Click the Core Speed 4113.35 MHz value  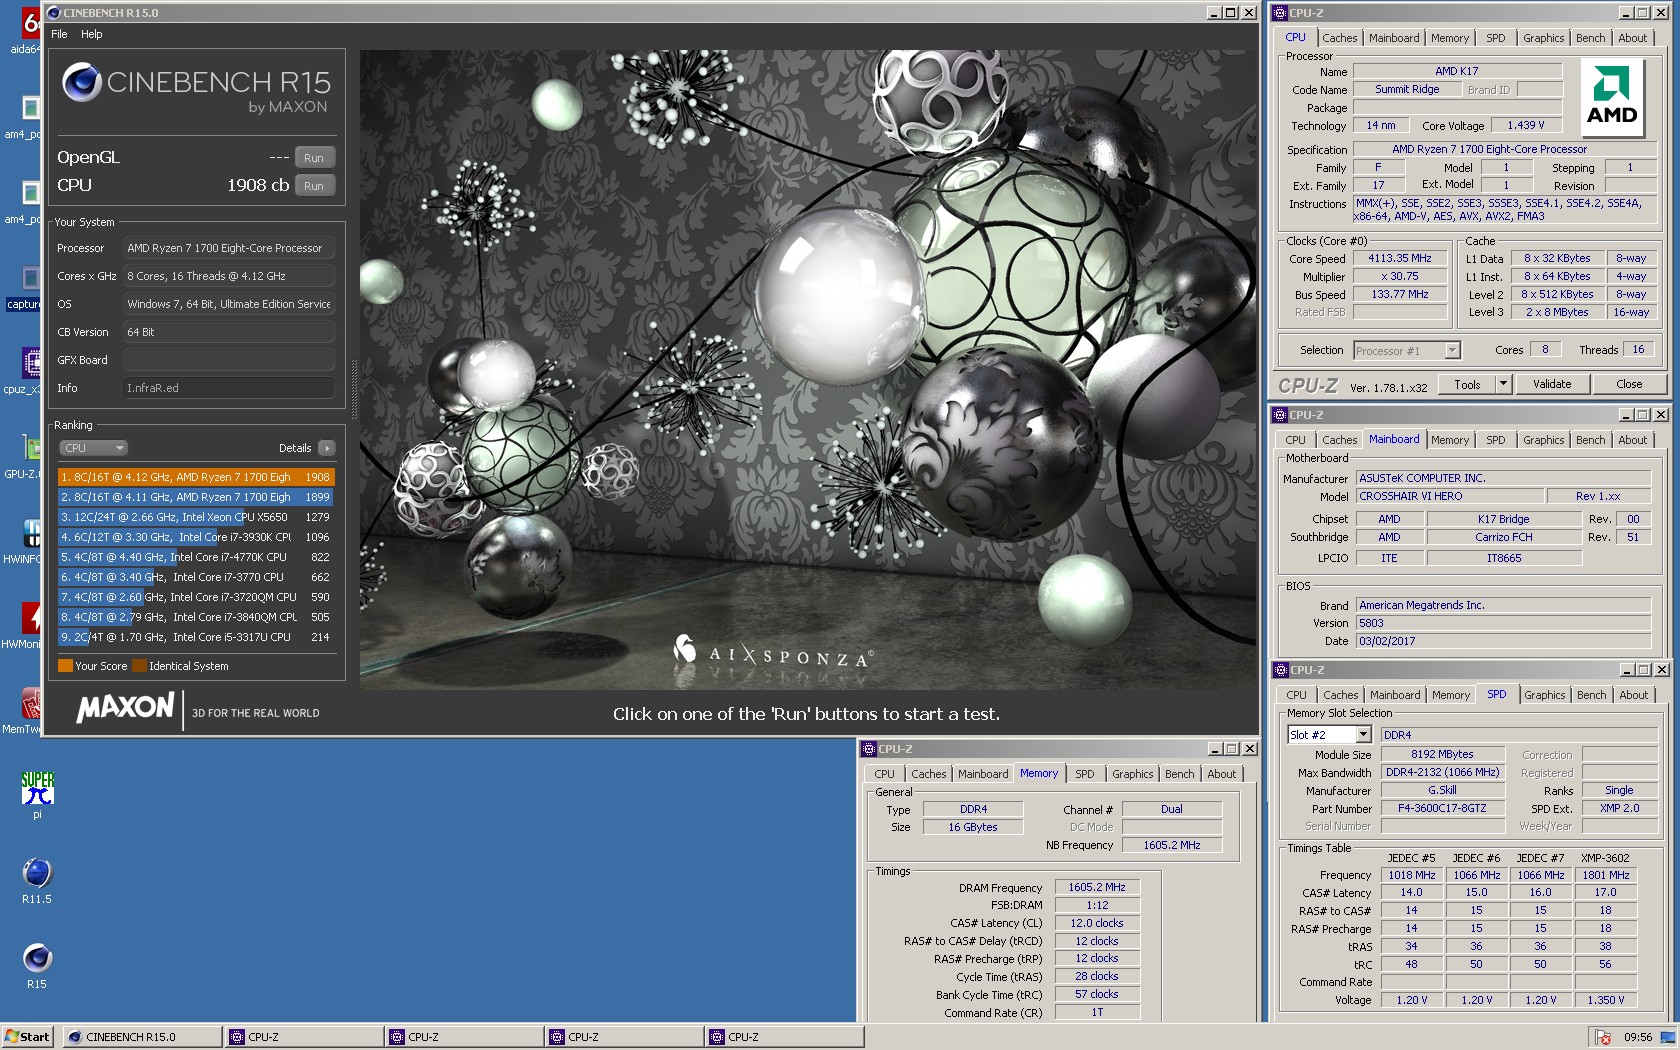1400,258
